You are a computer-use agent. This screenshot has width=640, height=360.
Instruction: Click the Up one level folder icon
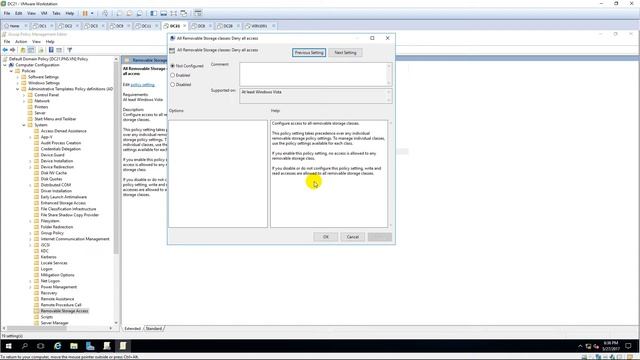coord(23,50)
